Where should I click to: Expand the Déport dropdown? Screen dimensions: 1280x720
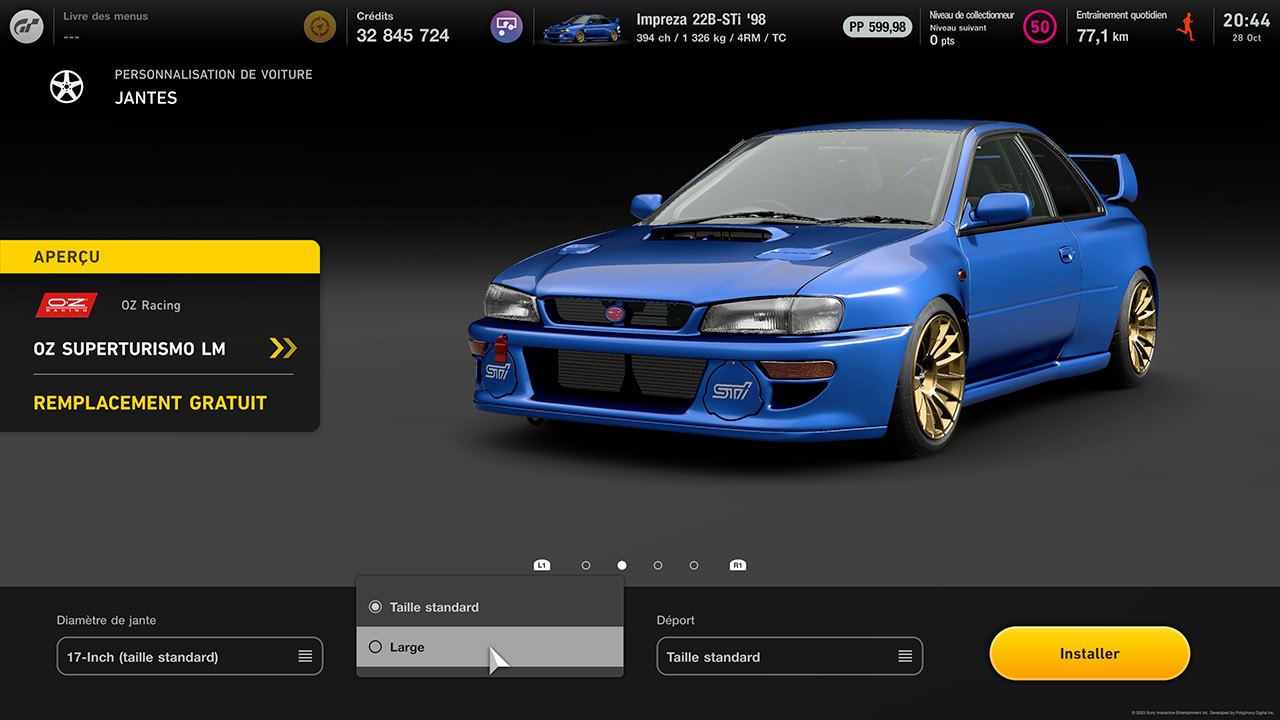pyautogui.click(x=790, y=657)
